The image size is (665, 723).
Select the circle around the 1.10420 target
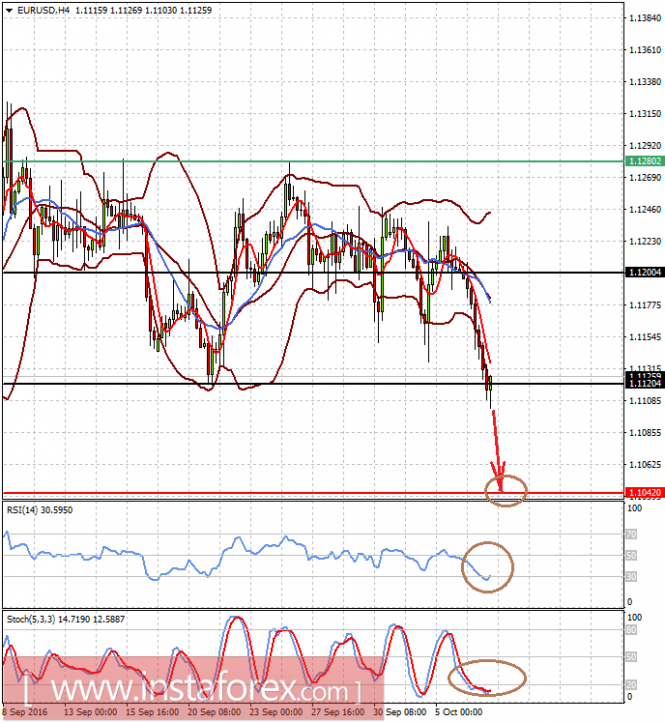pos(506,491)
